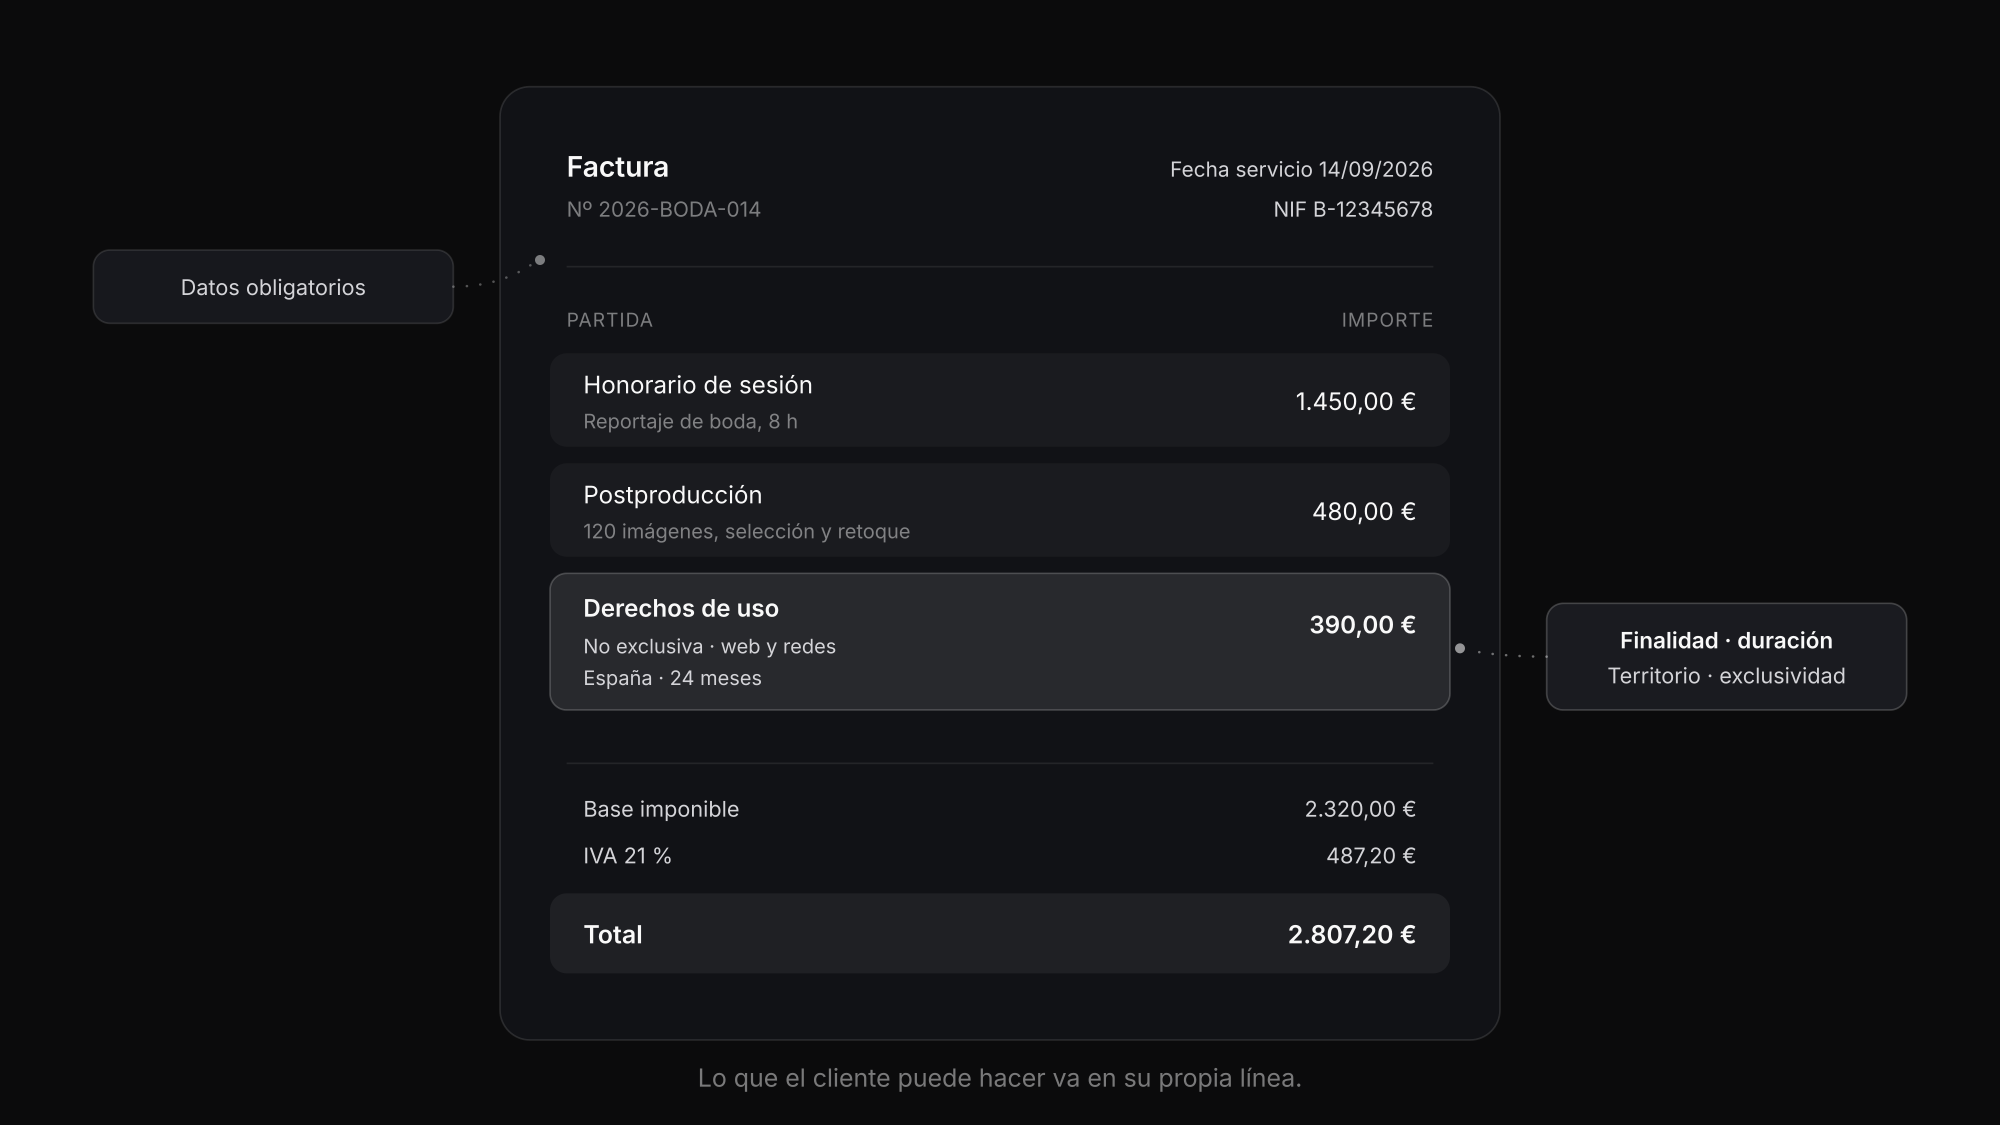Click the 'IVA 21 %' tax line
Screen dimensions: 2000x1125
1000,856
